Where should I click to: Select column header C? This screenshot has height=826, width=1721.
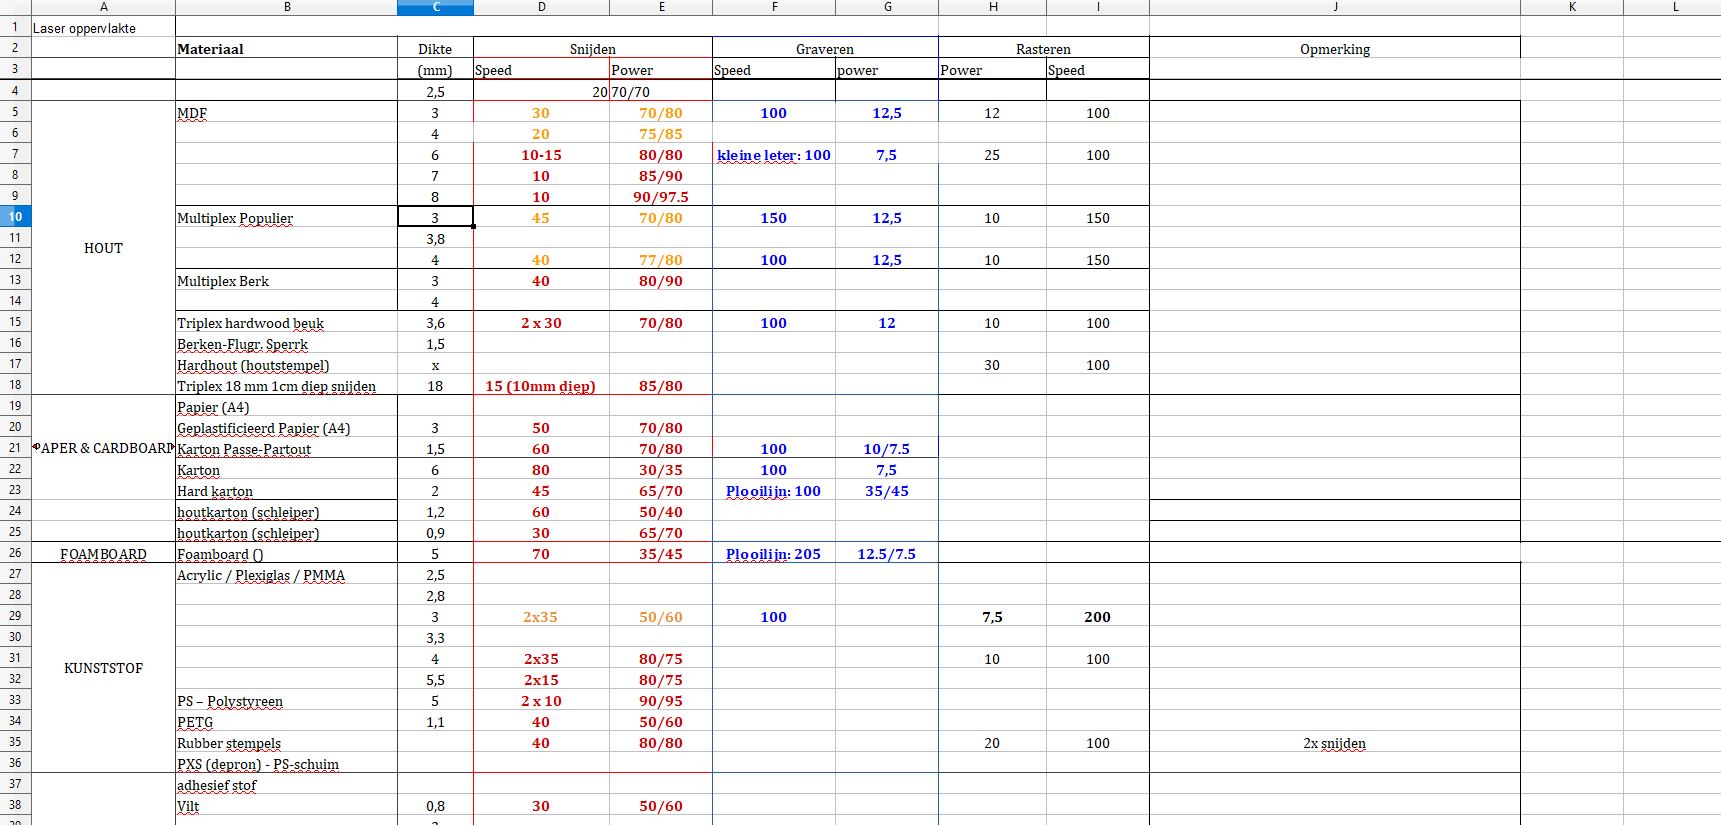point(435,7)
